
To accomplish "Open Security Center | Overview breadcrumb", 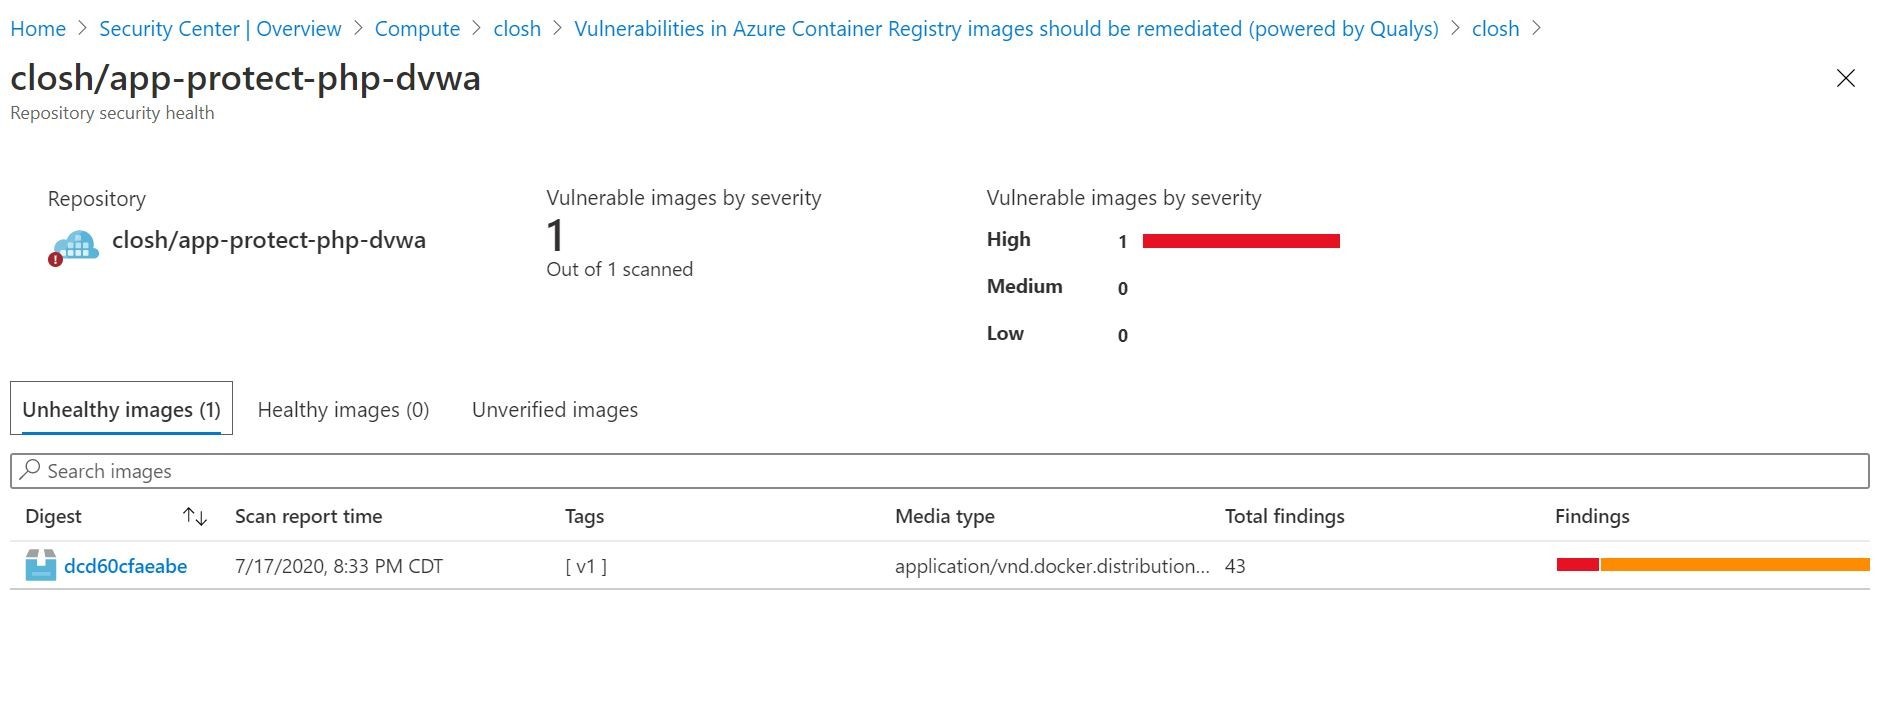I will pos(220,29).
